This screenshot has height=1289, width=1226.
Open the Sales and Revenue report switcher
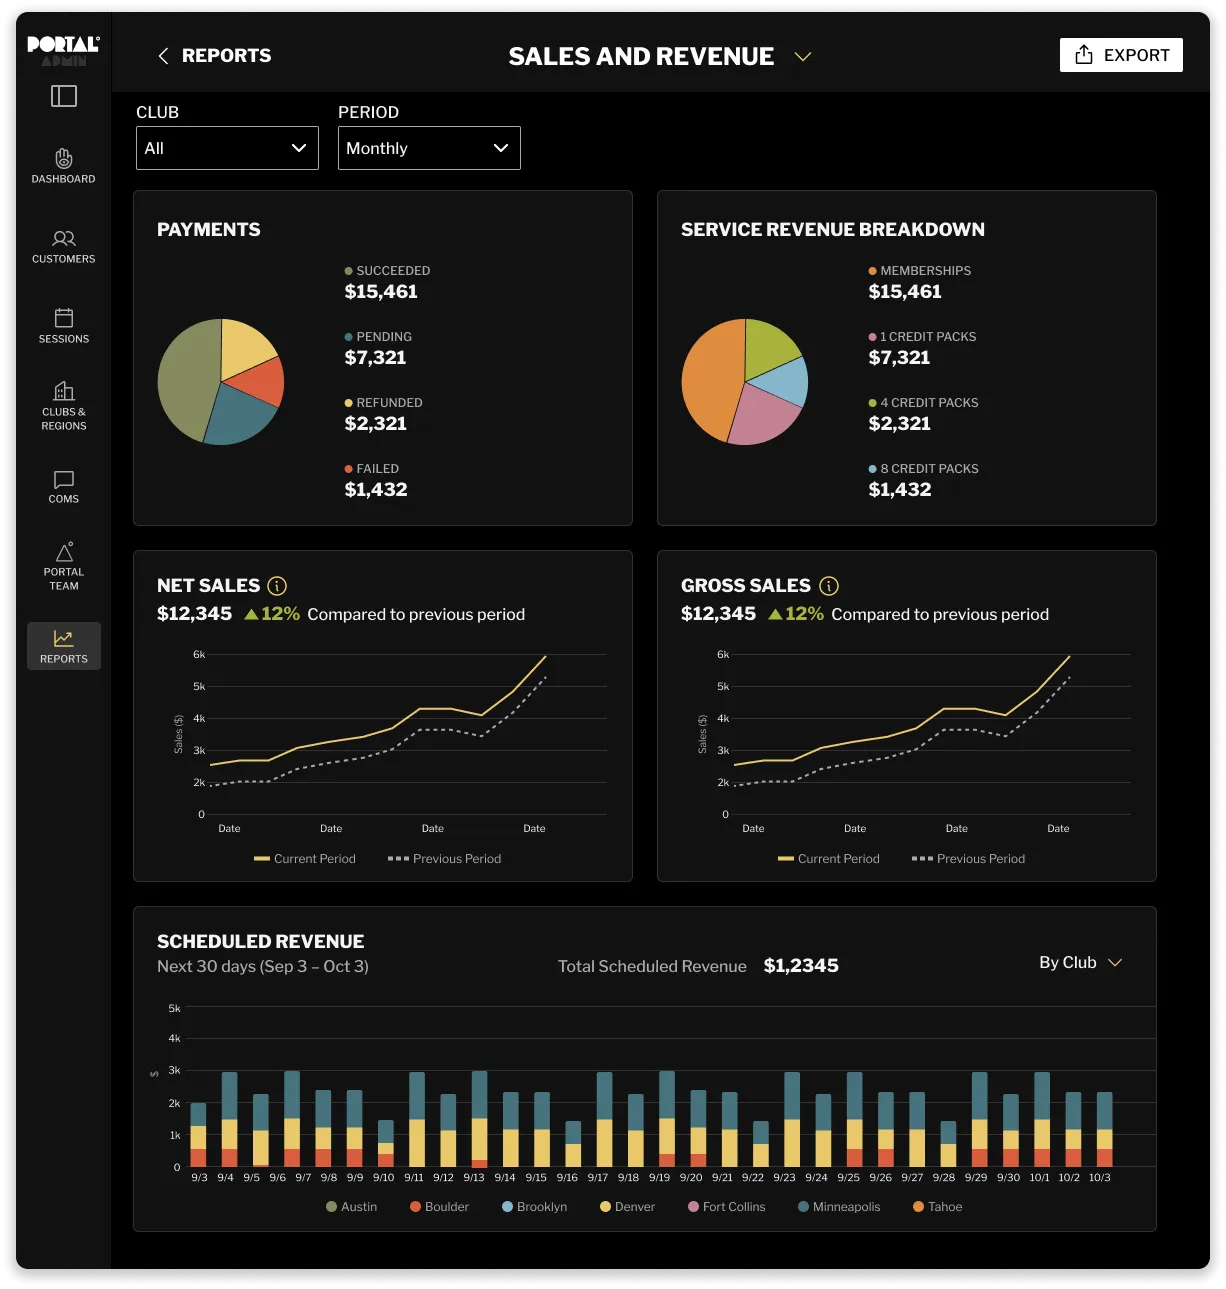pos(803,57)
